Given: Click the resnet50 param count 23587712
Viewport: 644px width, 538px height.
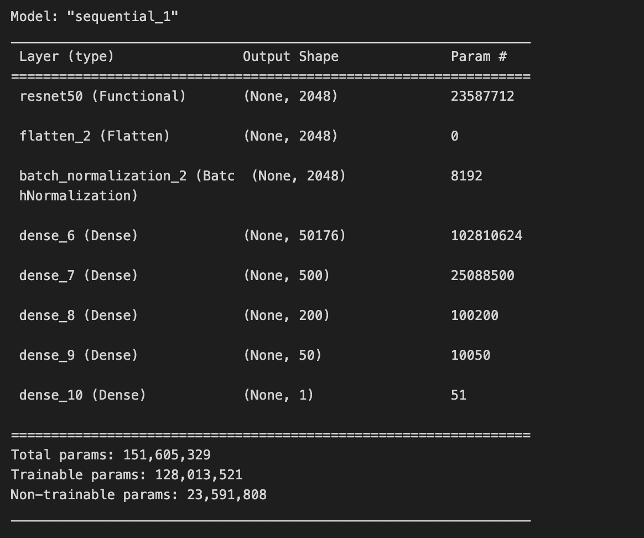Looking at the screenshot, I should tap(482, 96).
